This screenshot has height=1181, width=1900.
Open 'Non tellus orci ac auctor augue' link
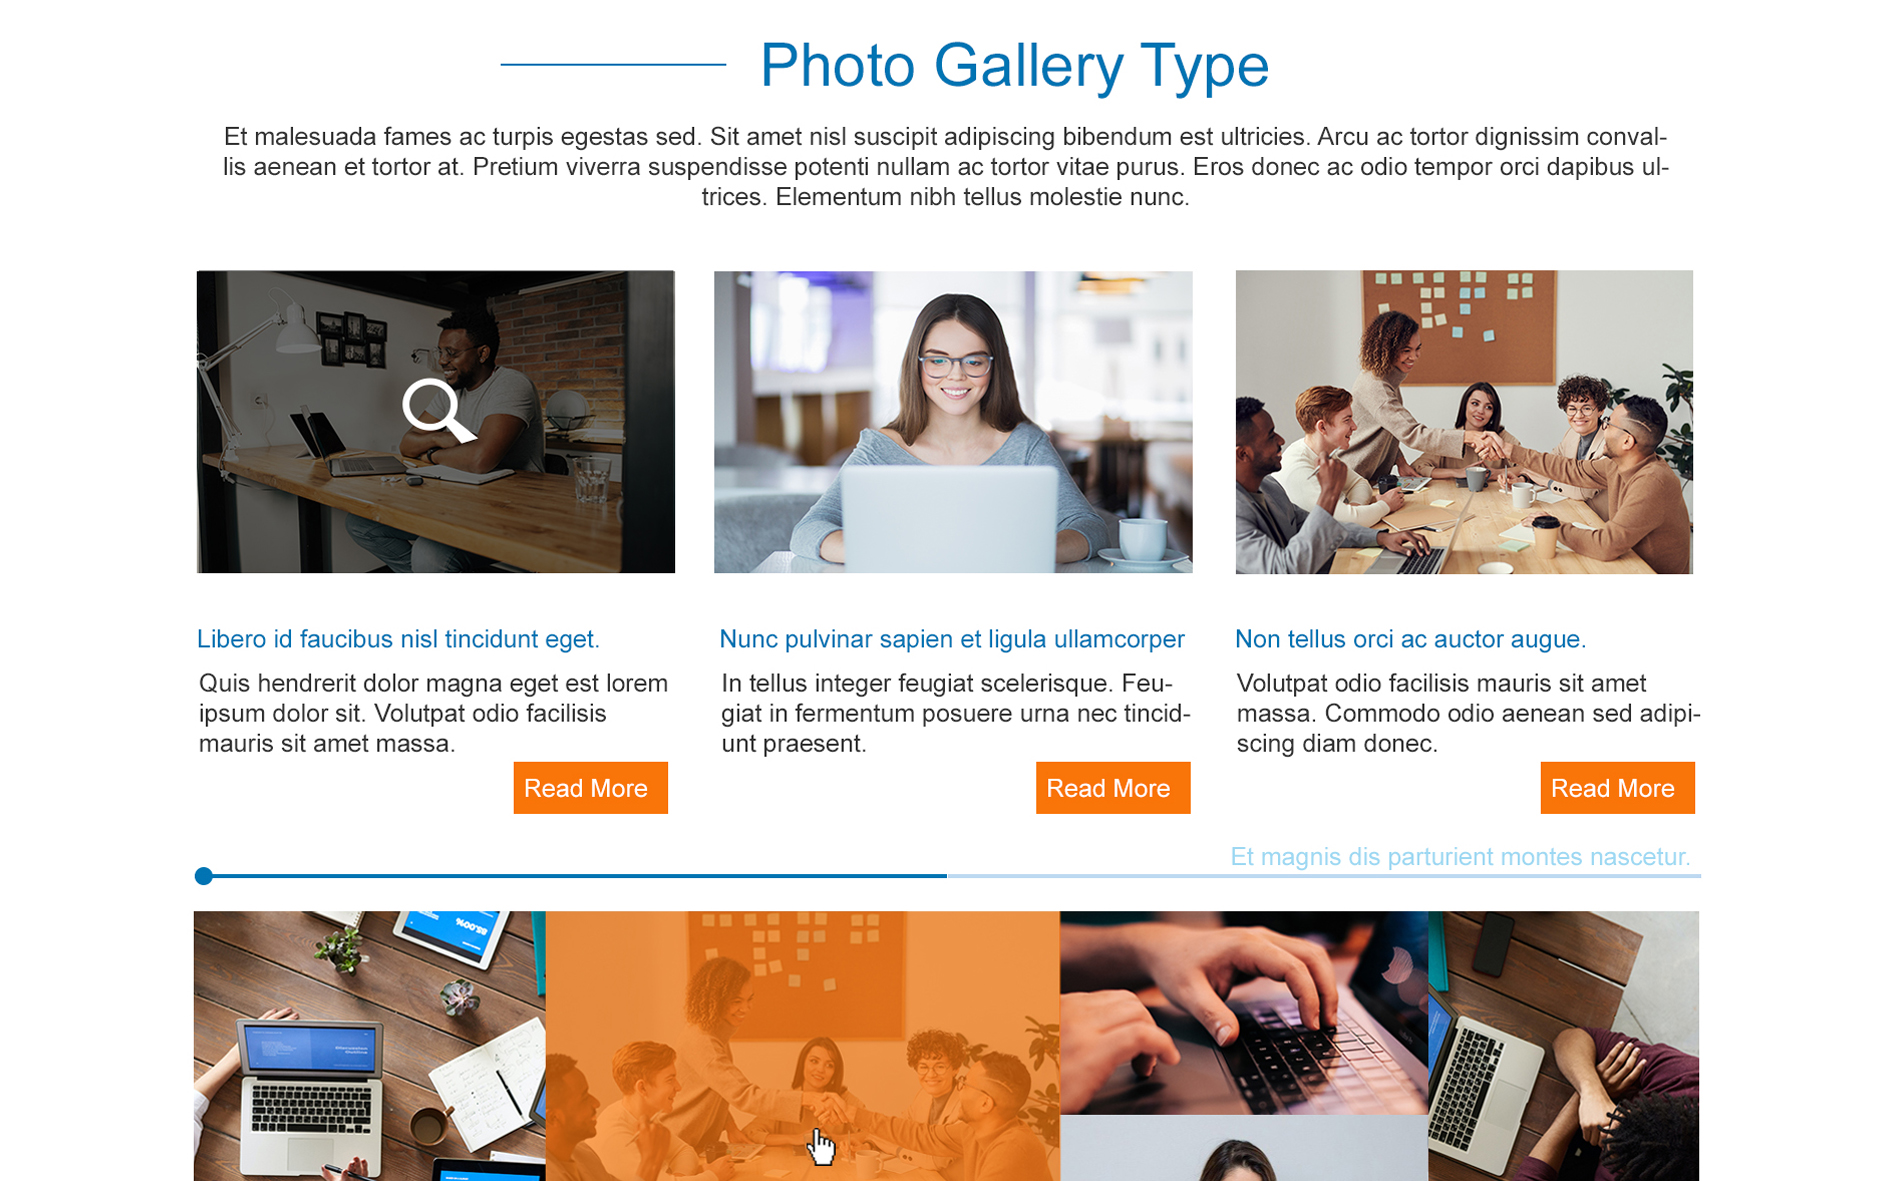pos(1410,639)
